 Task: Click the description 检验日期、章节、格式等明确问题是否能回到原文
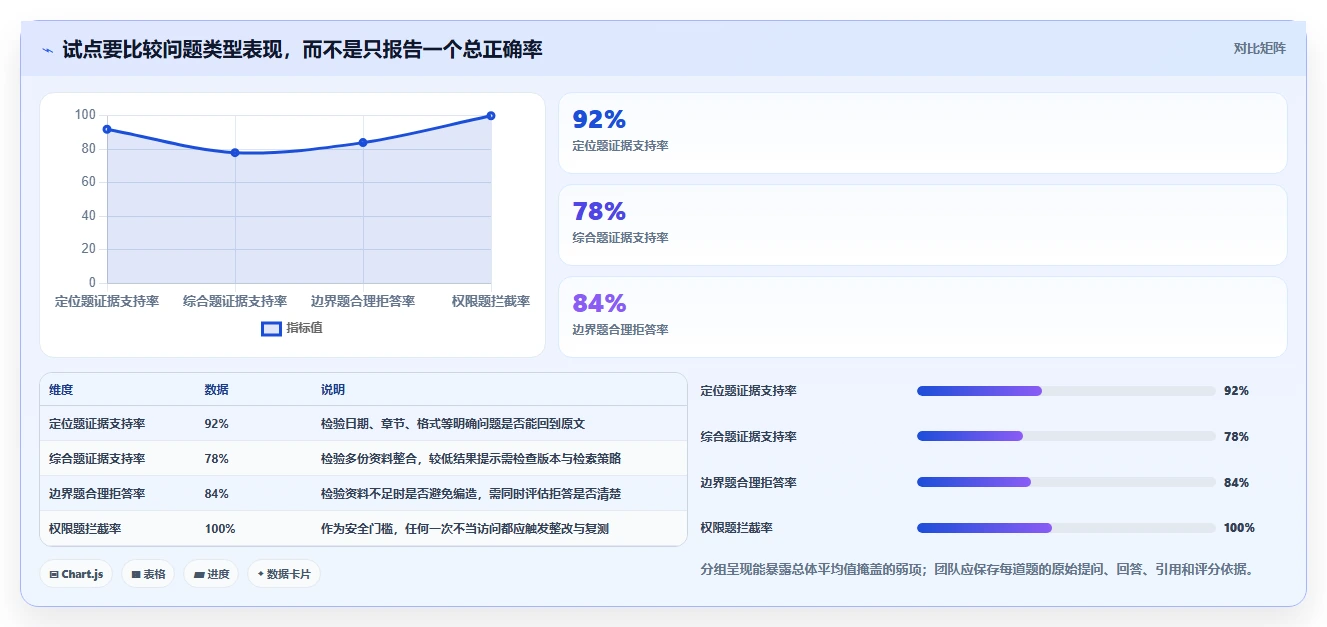[453, 423]
